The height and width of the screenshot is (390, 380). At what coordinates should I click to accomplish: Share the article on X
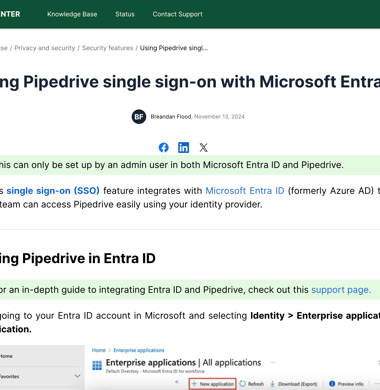(203, 147)
